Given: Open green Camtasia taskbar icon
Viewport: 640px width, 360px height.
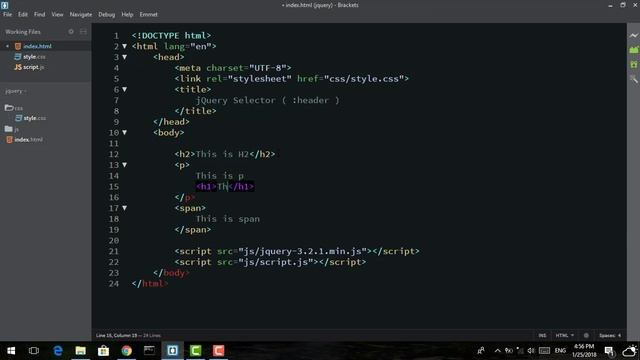Looking at the screenshot, I should click(196, 351).
